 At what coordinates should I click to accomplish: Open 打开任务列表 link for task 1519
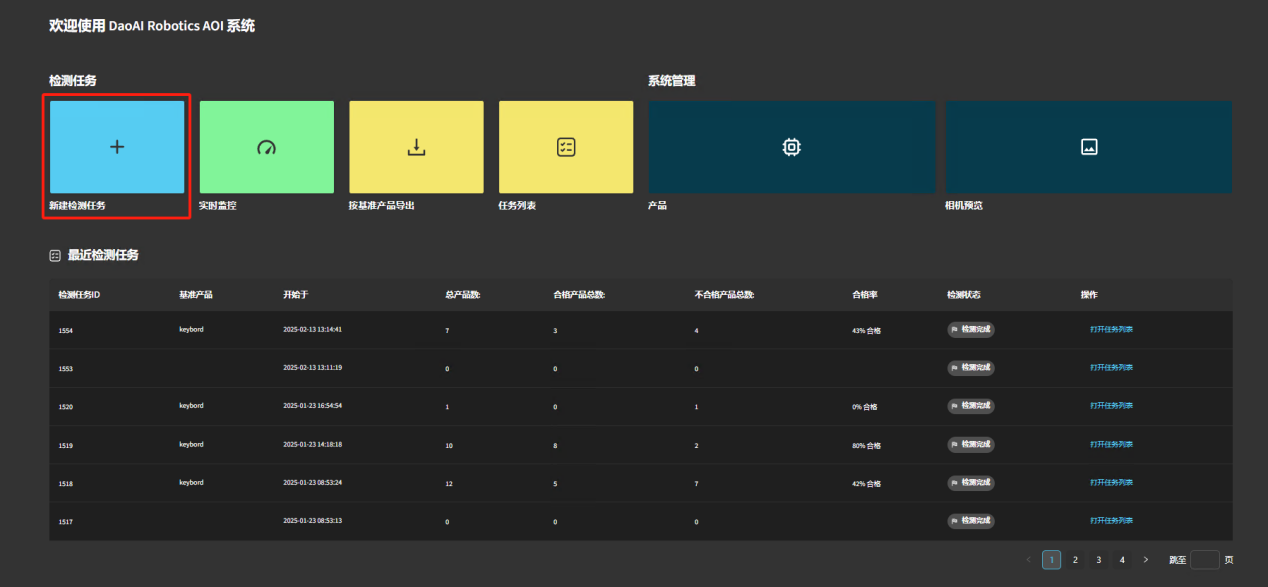[x=1111, y=444]
